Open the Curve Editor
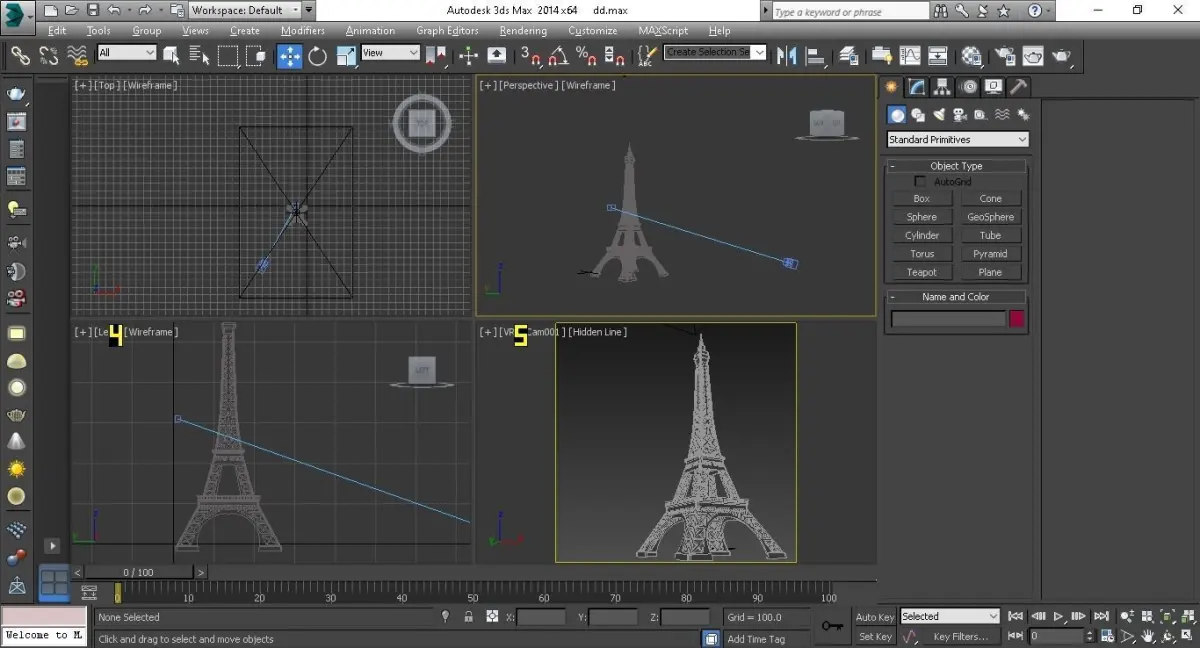 point(910,55)
